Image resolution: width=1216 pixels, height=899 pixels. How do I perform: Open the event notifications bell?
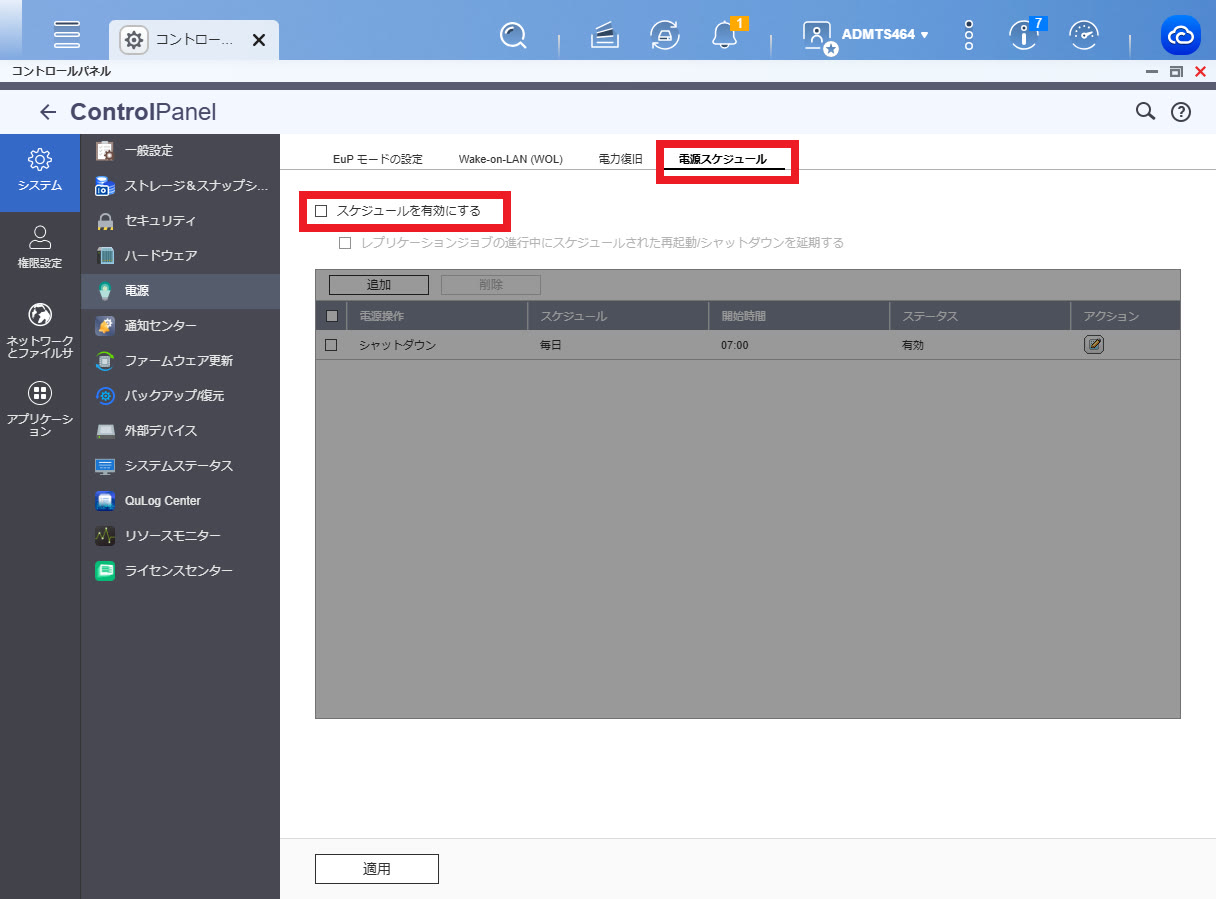pos(724,35)
